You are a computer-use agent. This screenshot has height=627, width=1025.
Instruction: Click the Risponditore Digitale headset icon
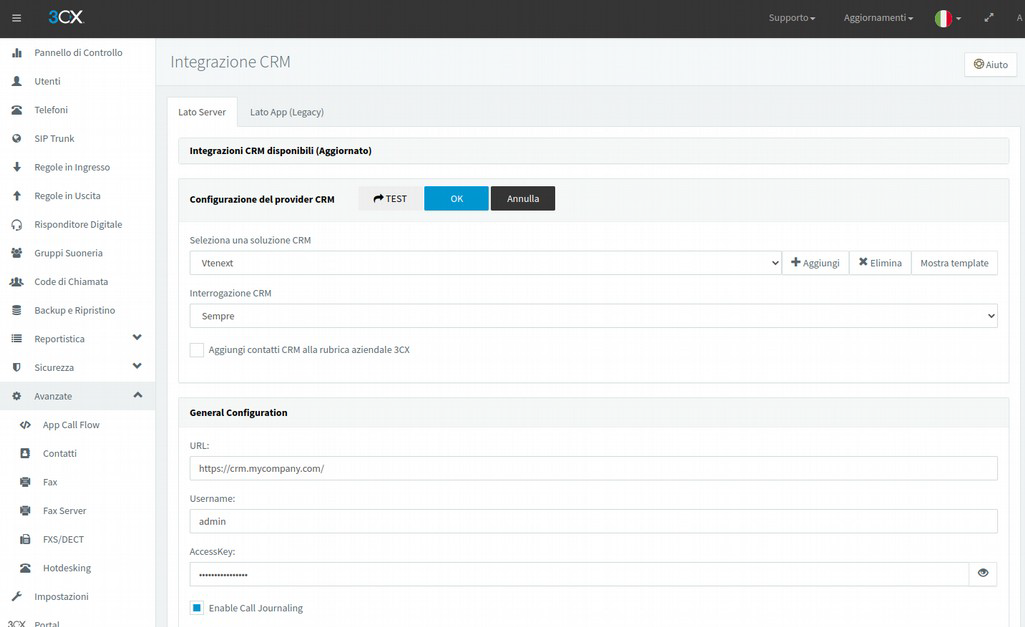point(17,224)
